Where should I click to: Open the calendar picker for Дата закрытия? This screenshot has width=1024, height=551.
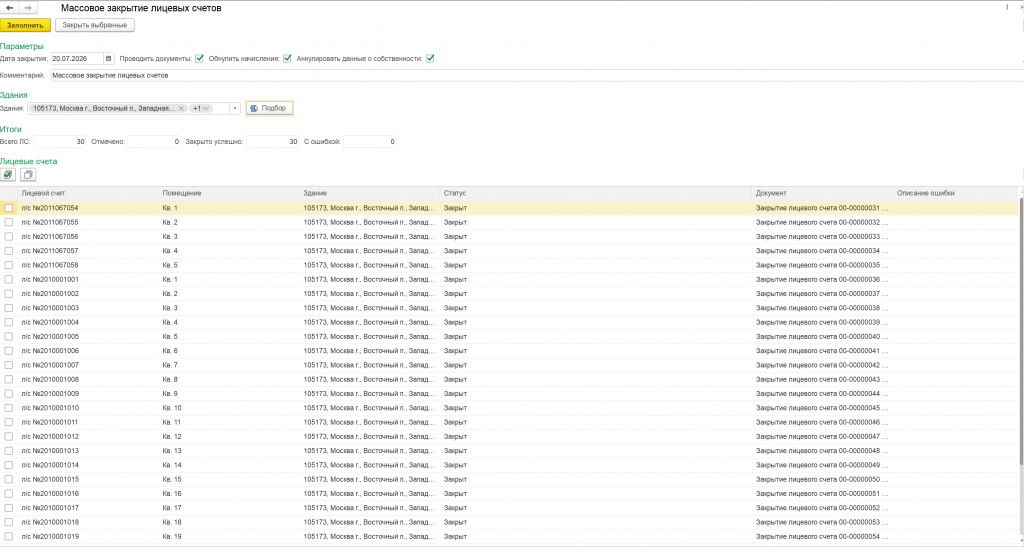[x=108, y=59]
